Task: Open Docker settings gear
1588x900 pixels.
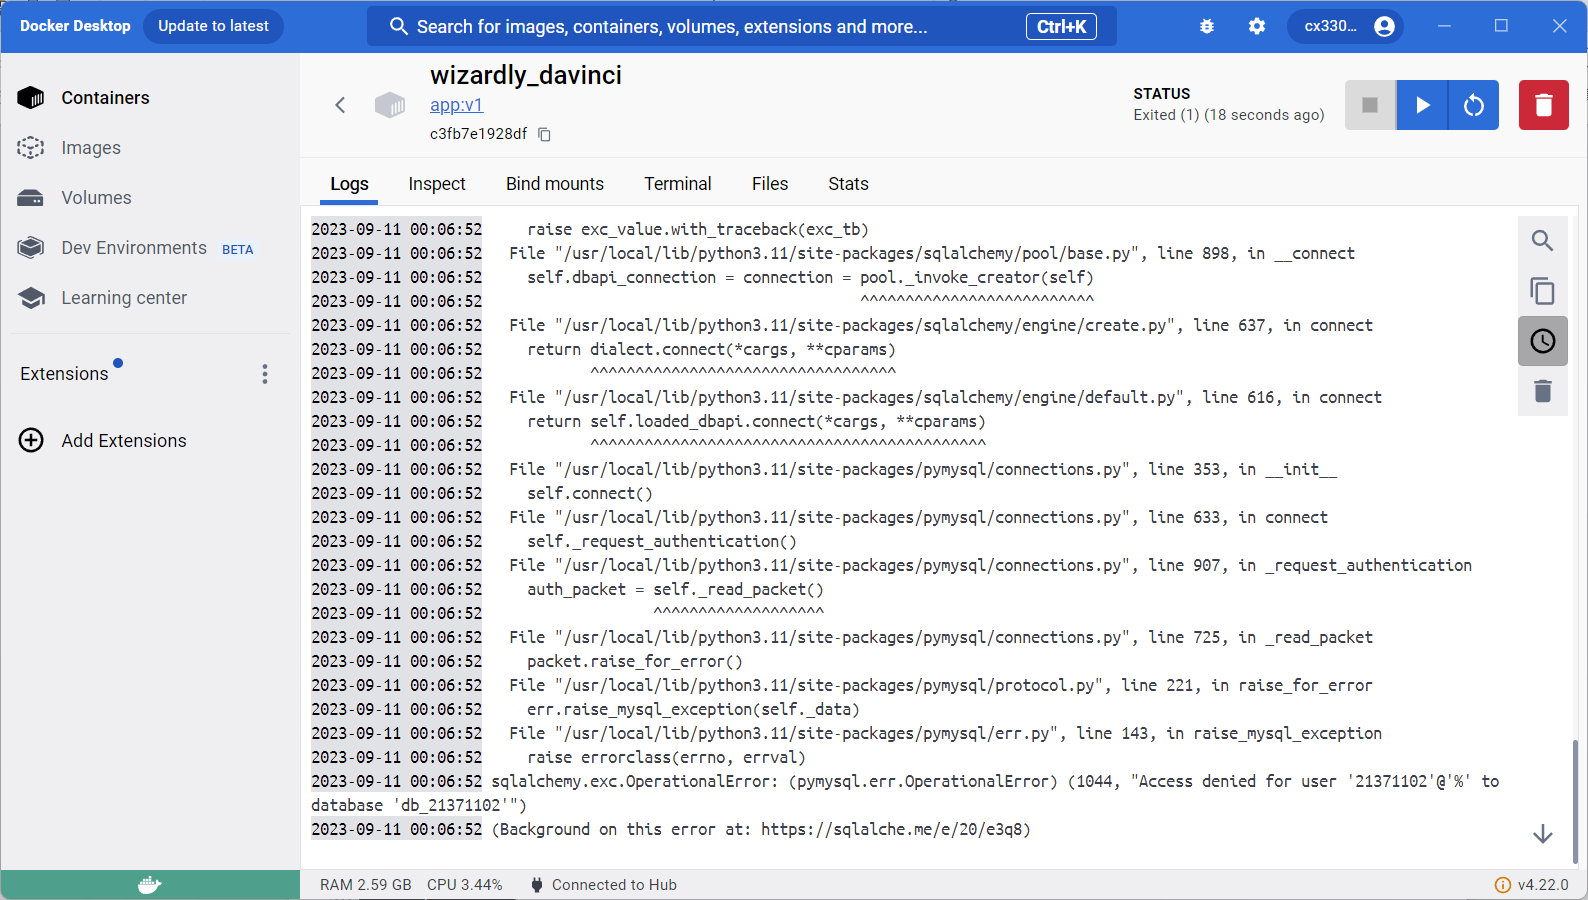Action: [1257, 27]
